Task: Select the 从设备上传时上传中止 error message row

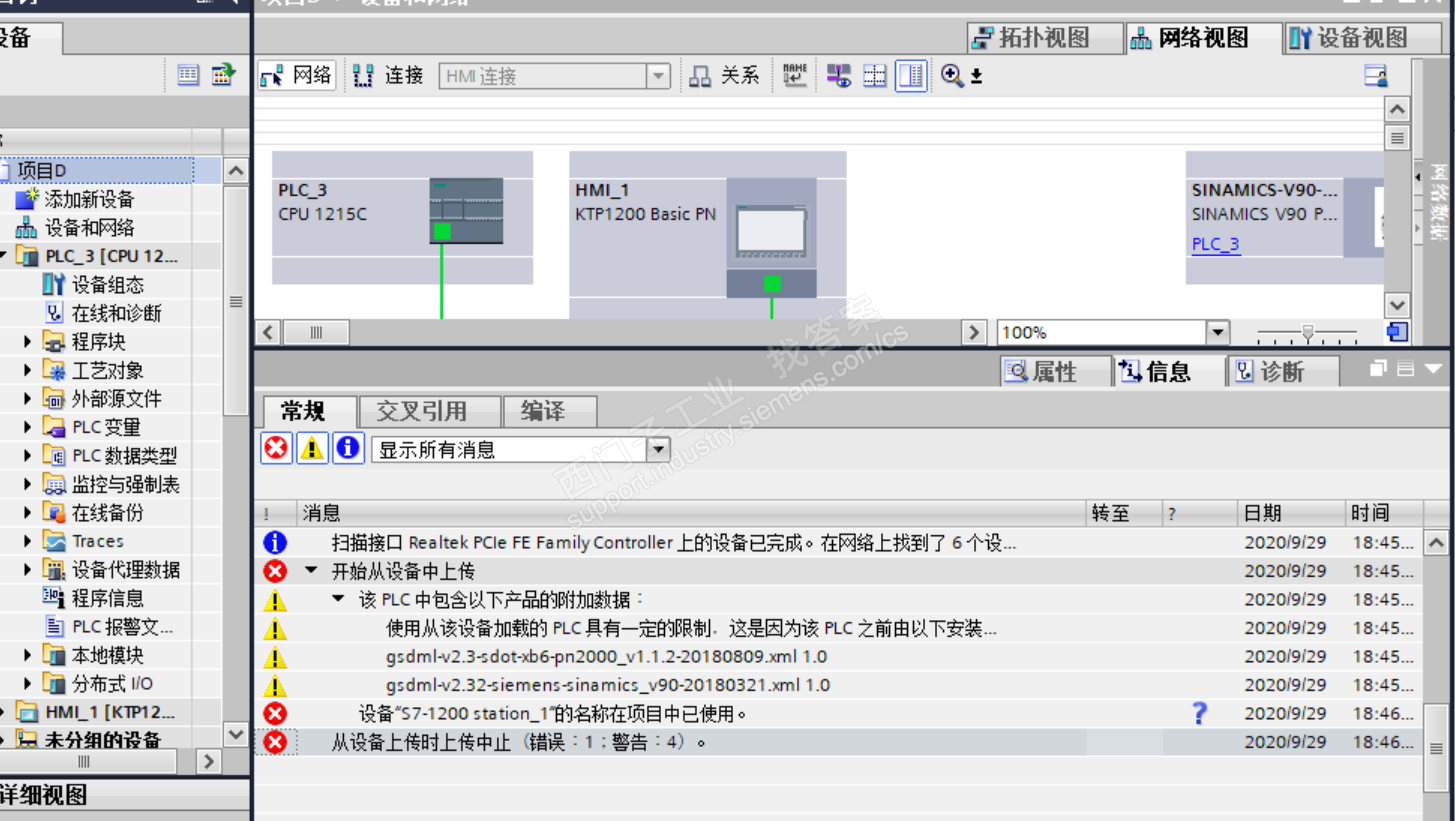Action: coord(838,742)
